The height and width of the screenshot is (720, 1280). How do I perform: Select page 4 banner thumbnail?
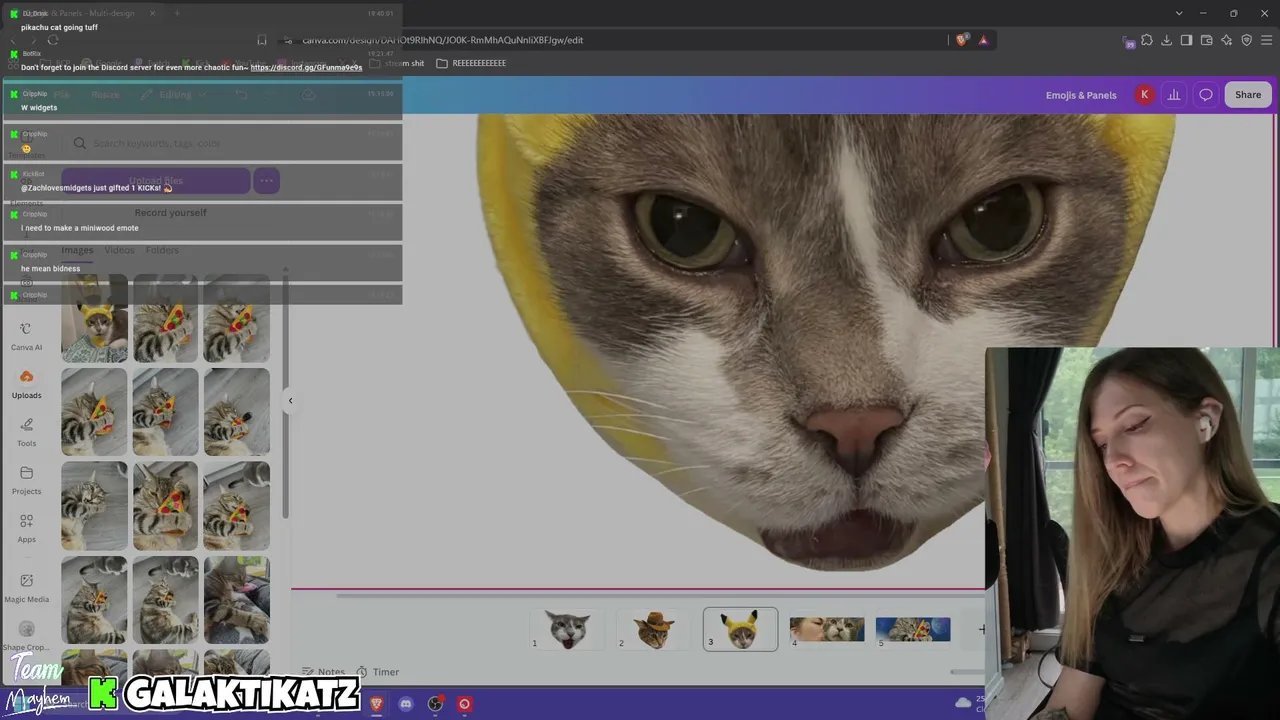tap(827, 629)
